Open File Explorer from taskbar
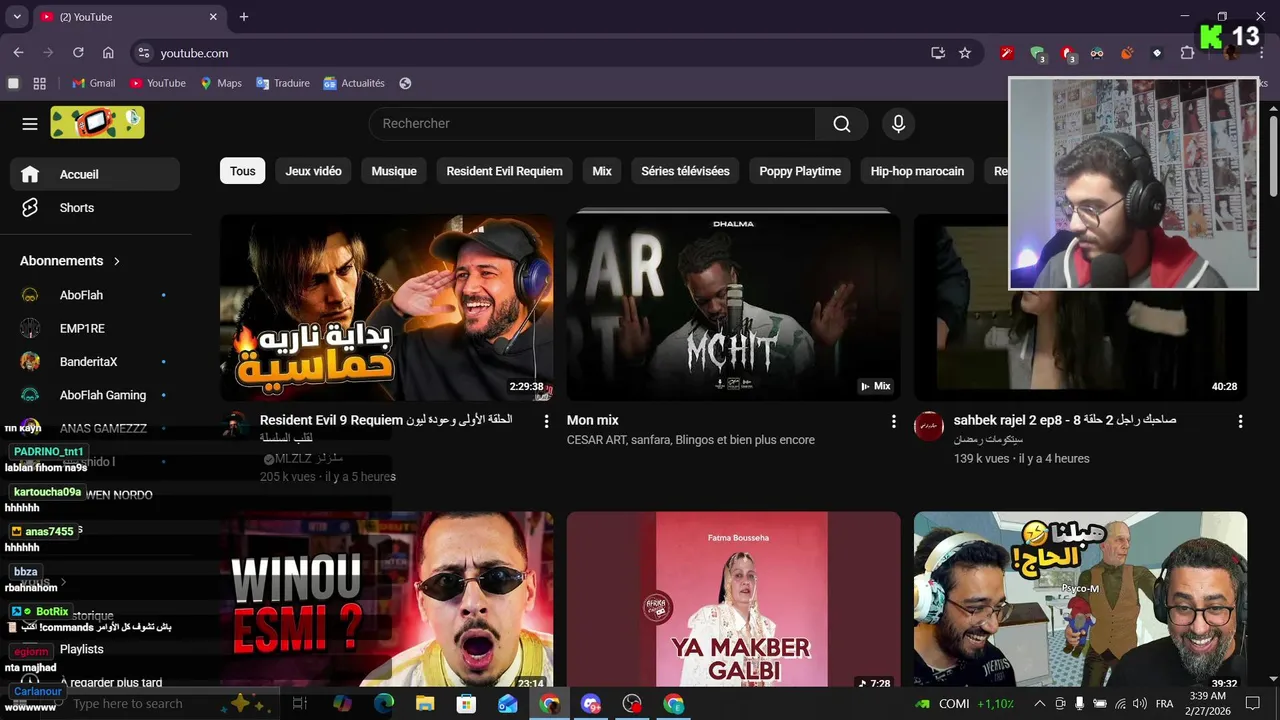 (x=425, y=704)
